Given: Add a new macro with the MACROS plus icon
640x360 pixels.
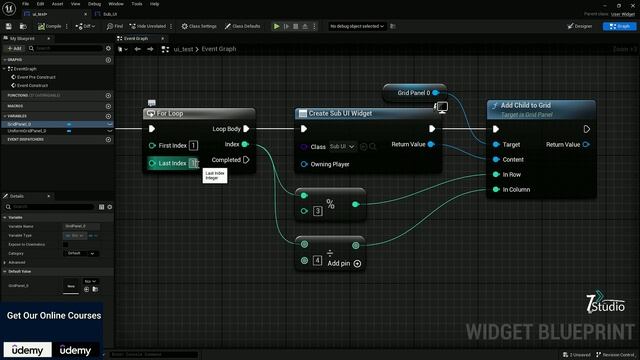Looking at the screenshot, I should [x=108, y=106].
